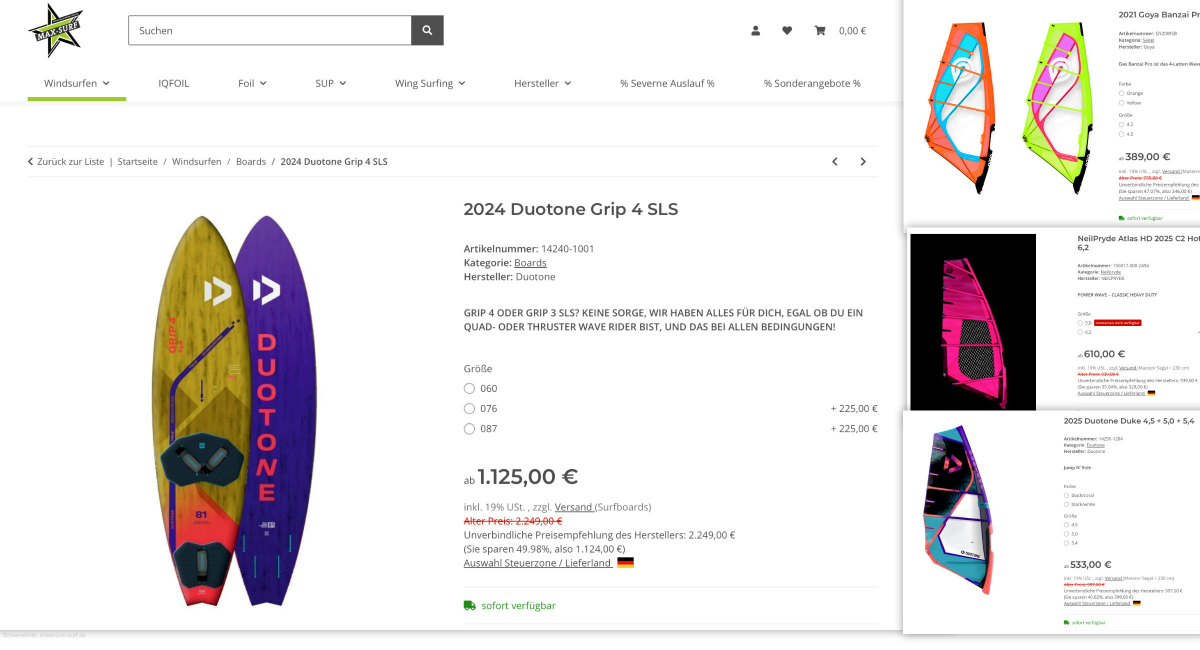Click 'Auswahl Steuerzone / Lieferland' link
The image size is (1200, 650).
coord(536,562)
